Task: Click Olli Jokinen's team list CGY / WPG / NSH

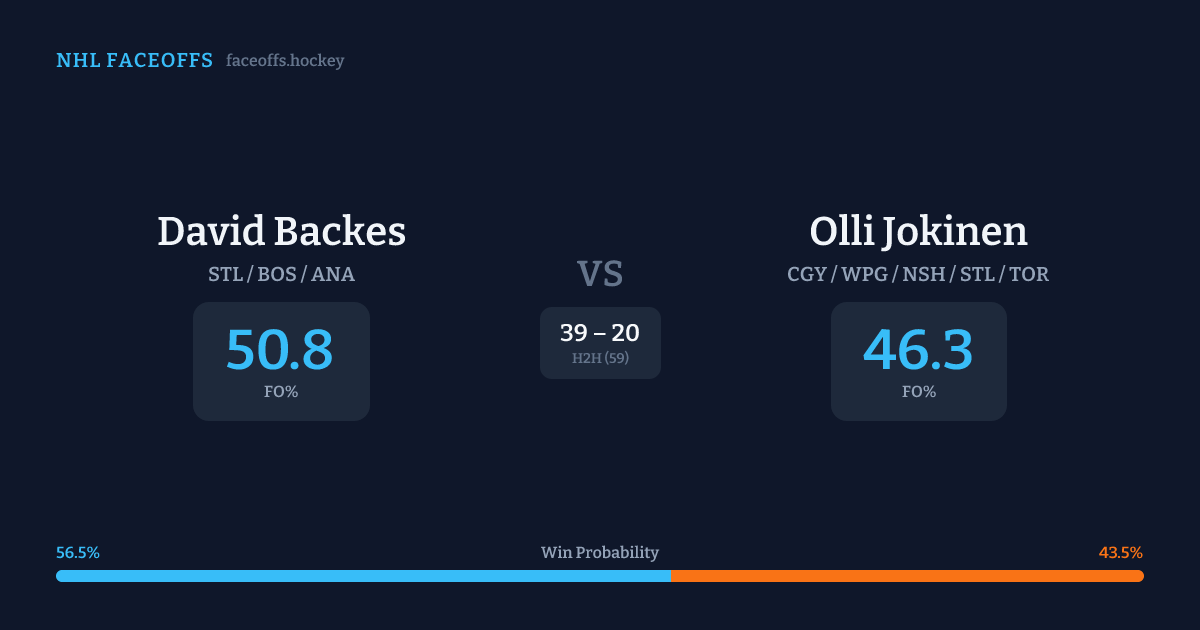Action: pos(918,274)
